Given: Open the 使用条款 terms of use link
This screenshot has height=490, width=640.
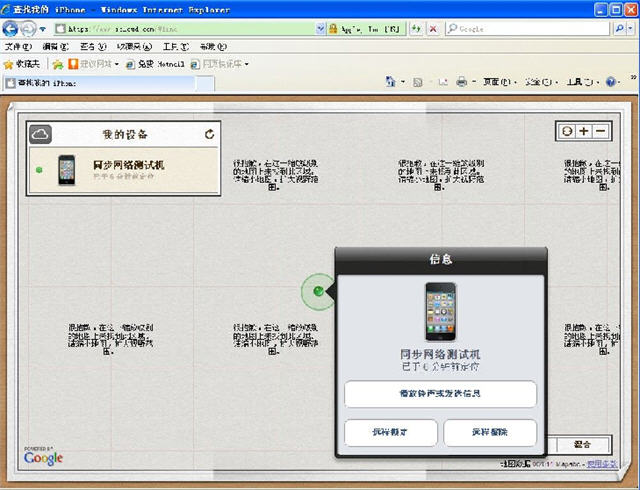Looking at the screenshot, I should [x=601, y=464].
